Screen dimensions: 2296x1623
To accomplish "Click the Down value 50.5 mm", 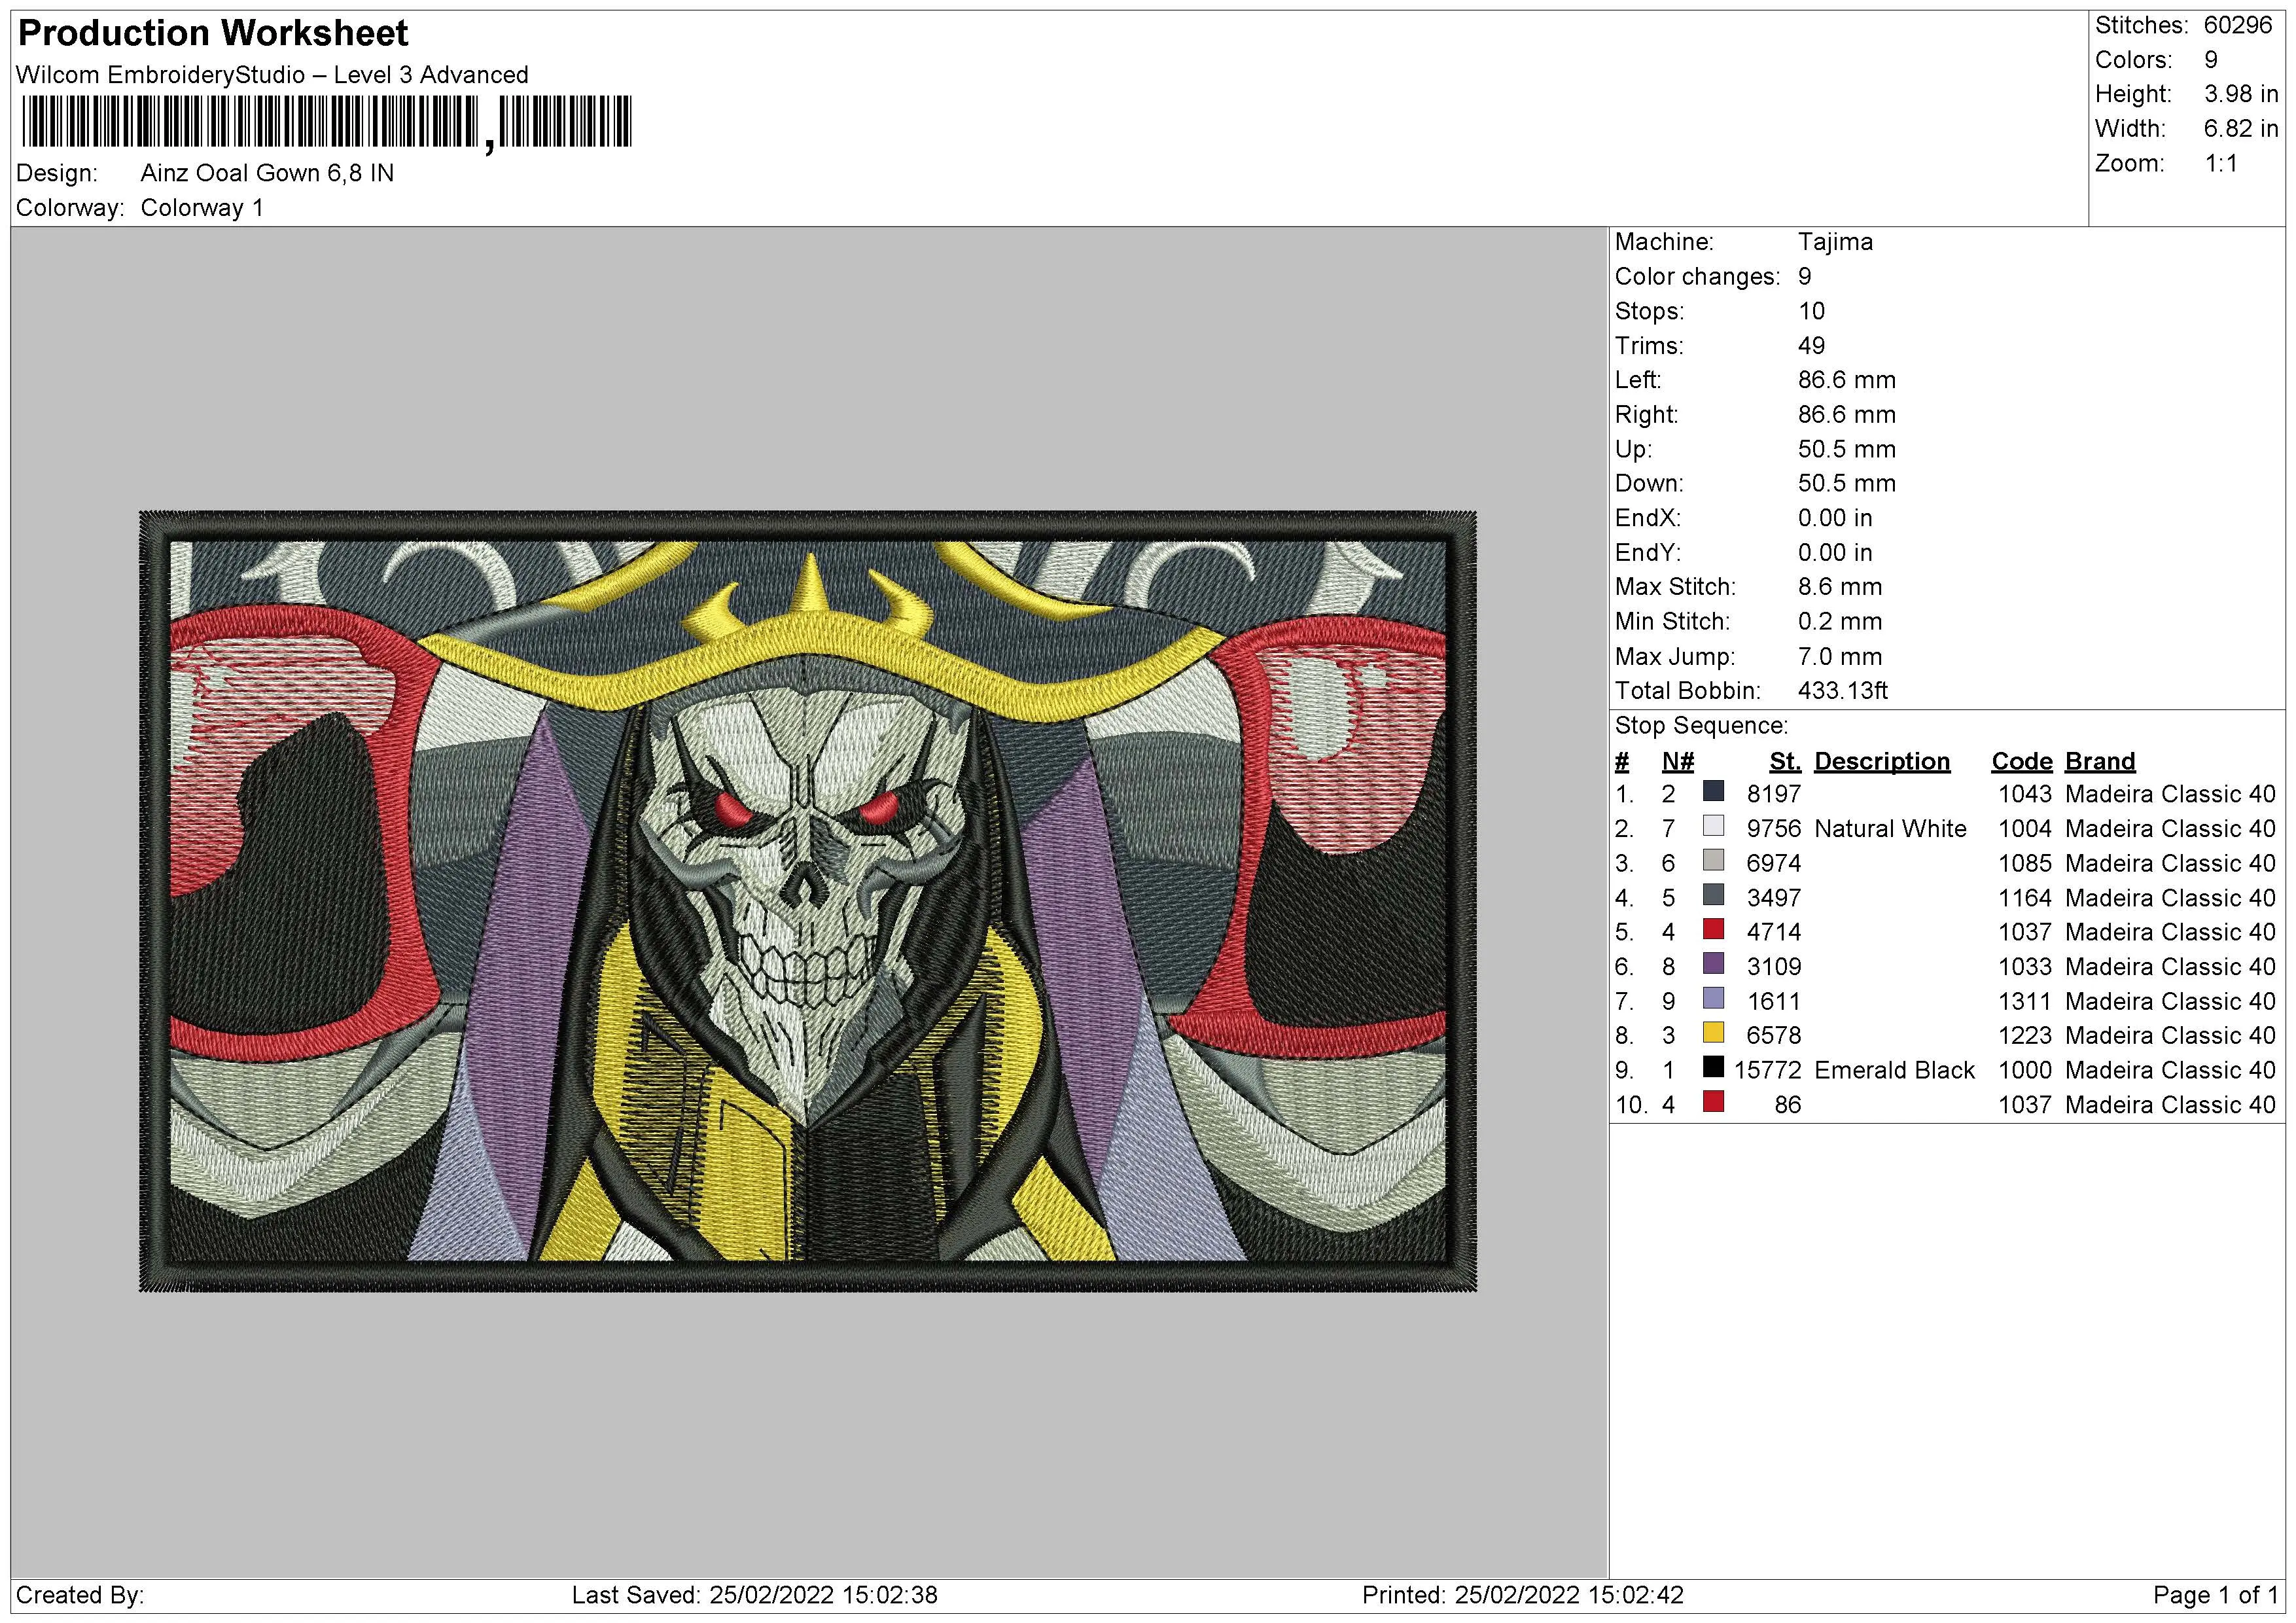I will tap(1846, 484).
